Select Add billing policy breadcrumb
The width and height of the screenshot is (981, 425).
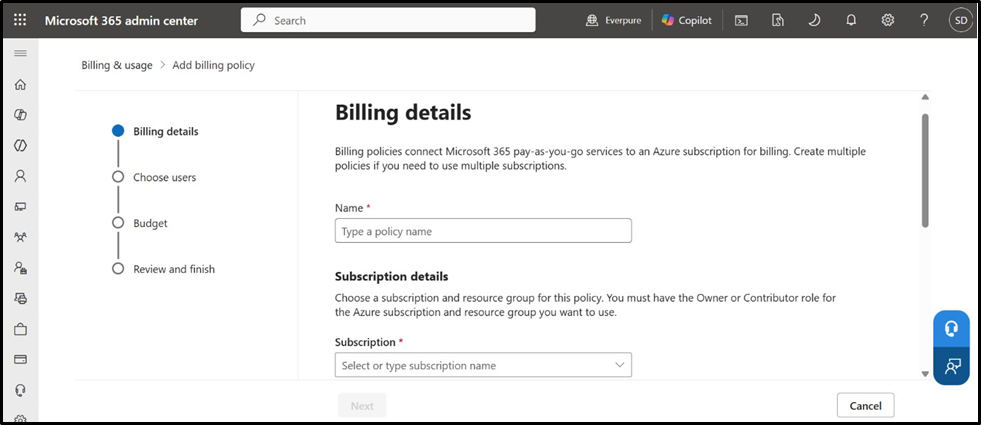[213, 65]
